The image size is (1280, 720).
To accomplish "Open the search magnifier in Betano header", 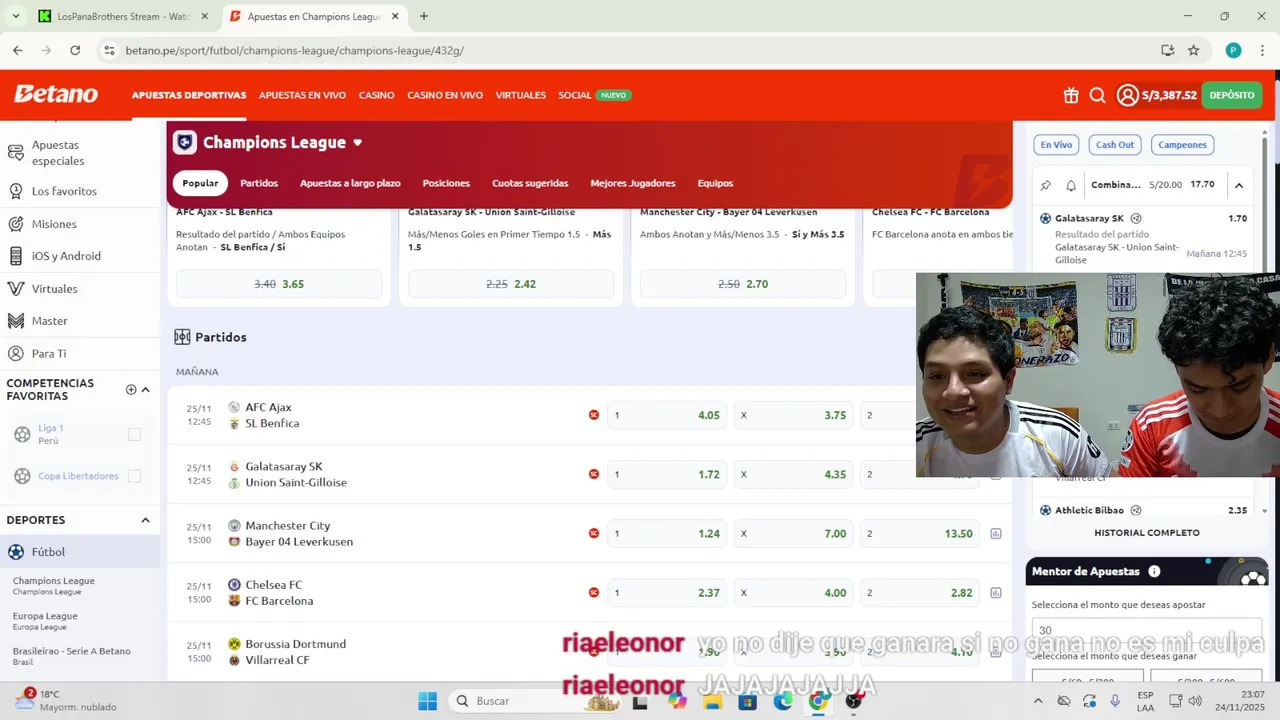I will 1097,95.
